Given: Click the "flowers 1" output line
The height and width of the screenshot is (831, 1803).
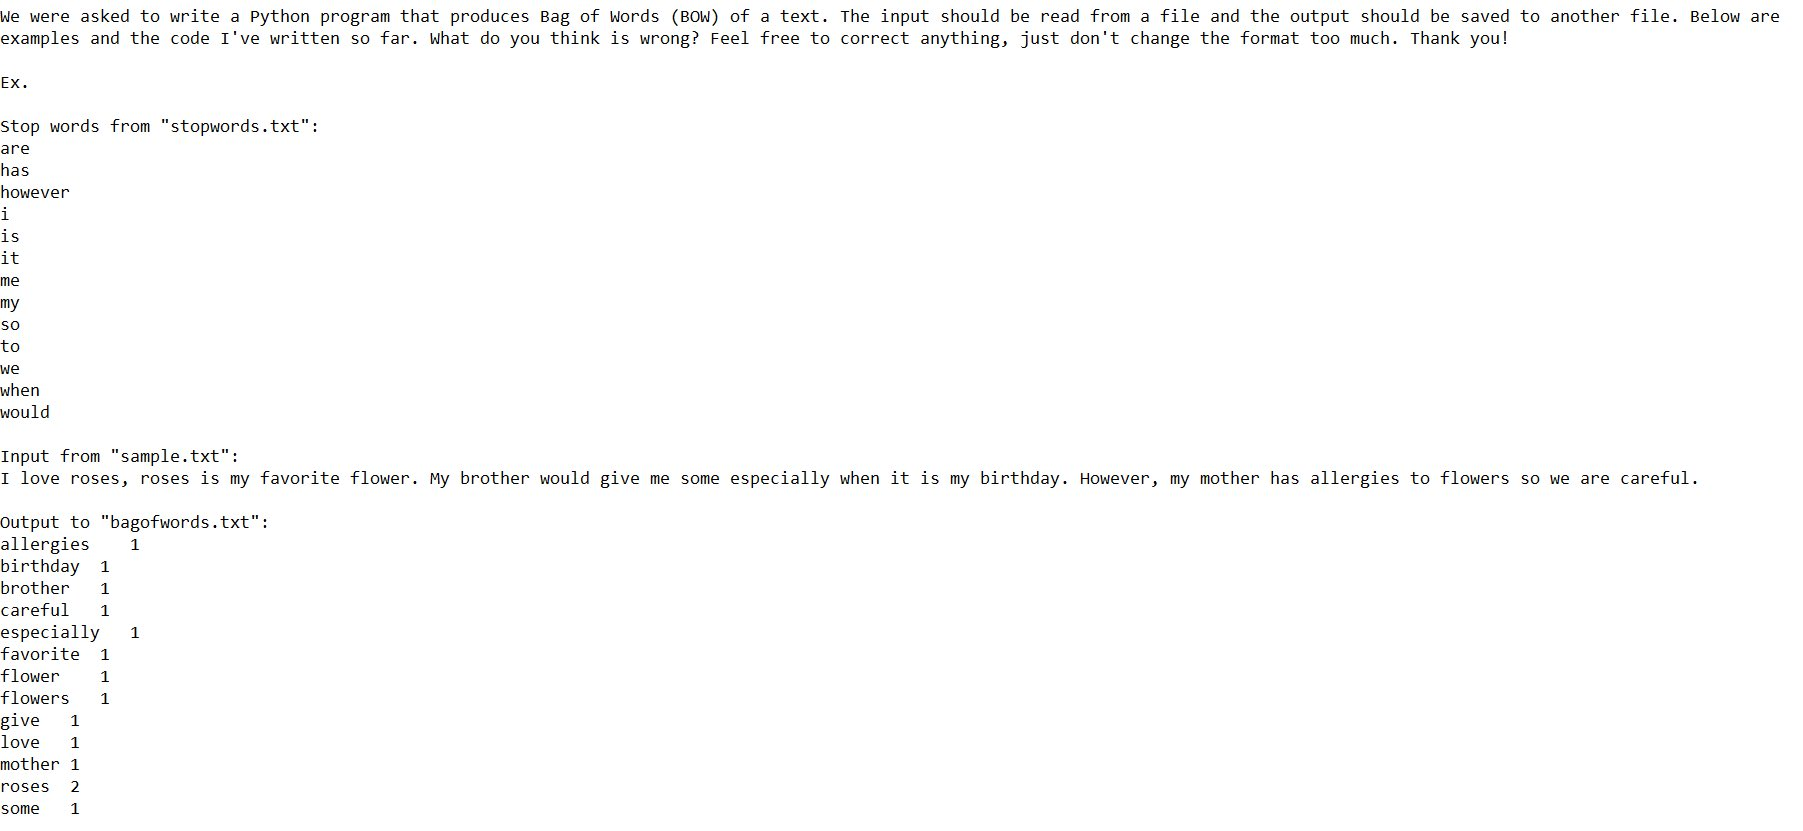Looking at the screenshot, I should click(x=55, y=698).
